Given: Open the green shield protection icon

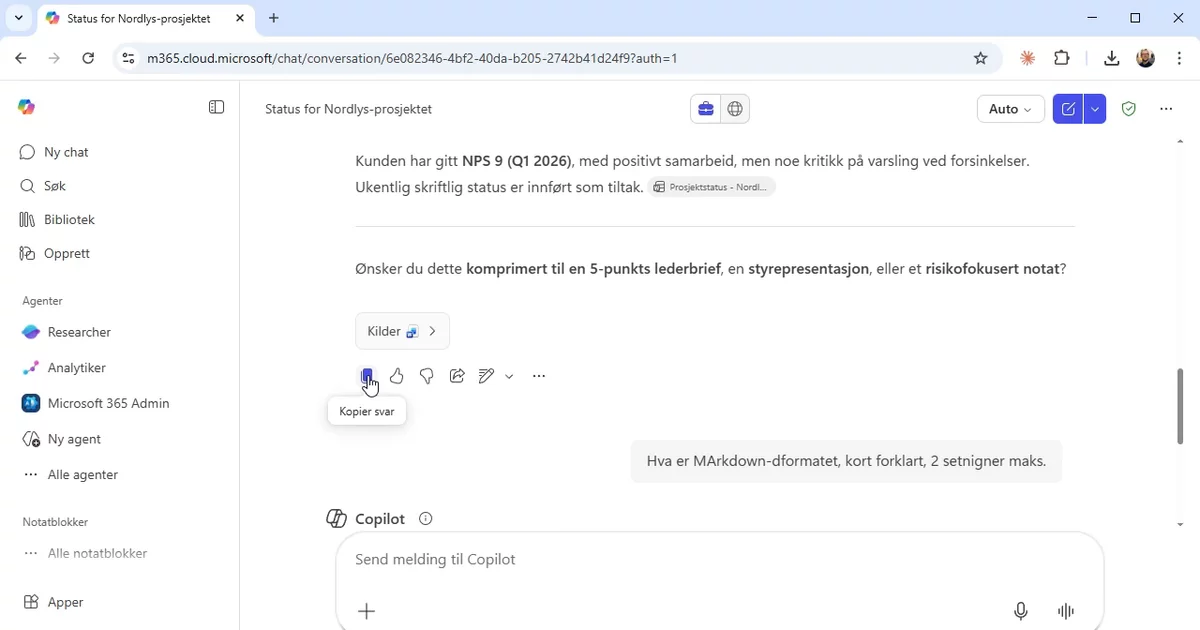Looking at the screenshot, I should click(x=1129, y=109).
